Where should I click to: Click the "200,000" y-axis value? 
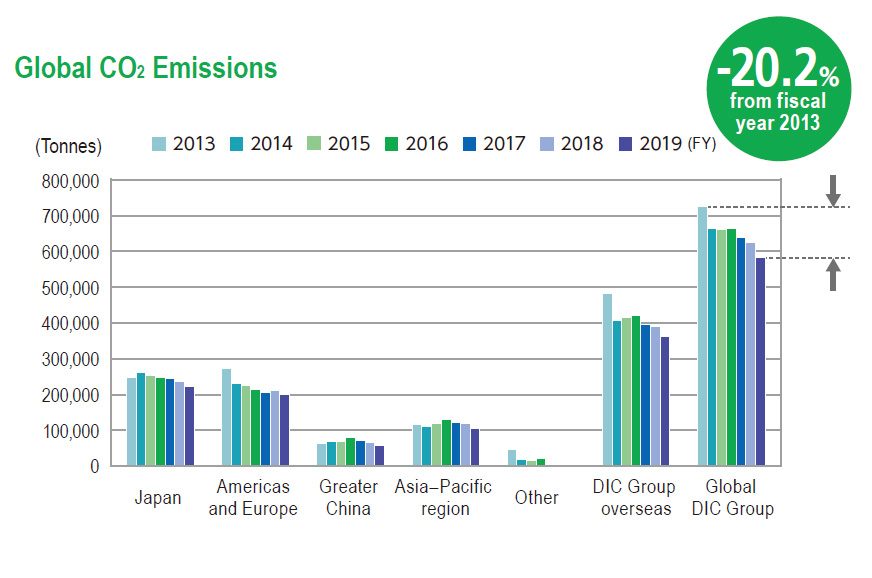[x=71, y=396]
